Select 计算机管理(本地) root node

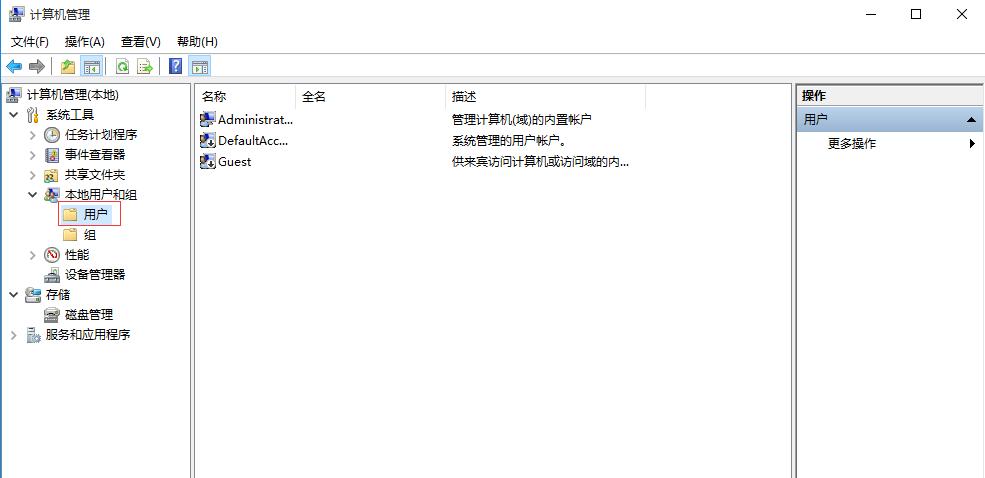coord(72,95)
